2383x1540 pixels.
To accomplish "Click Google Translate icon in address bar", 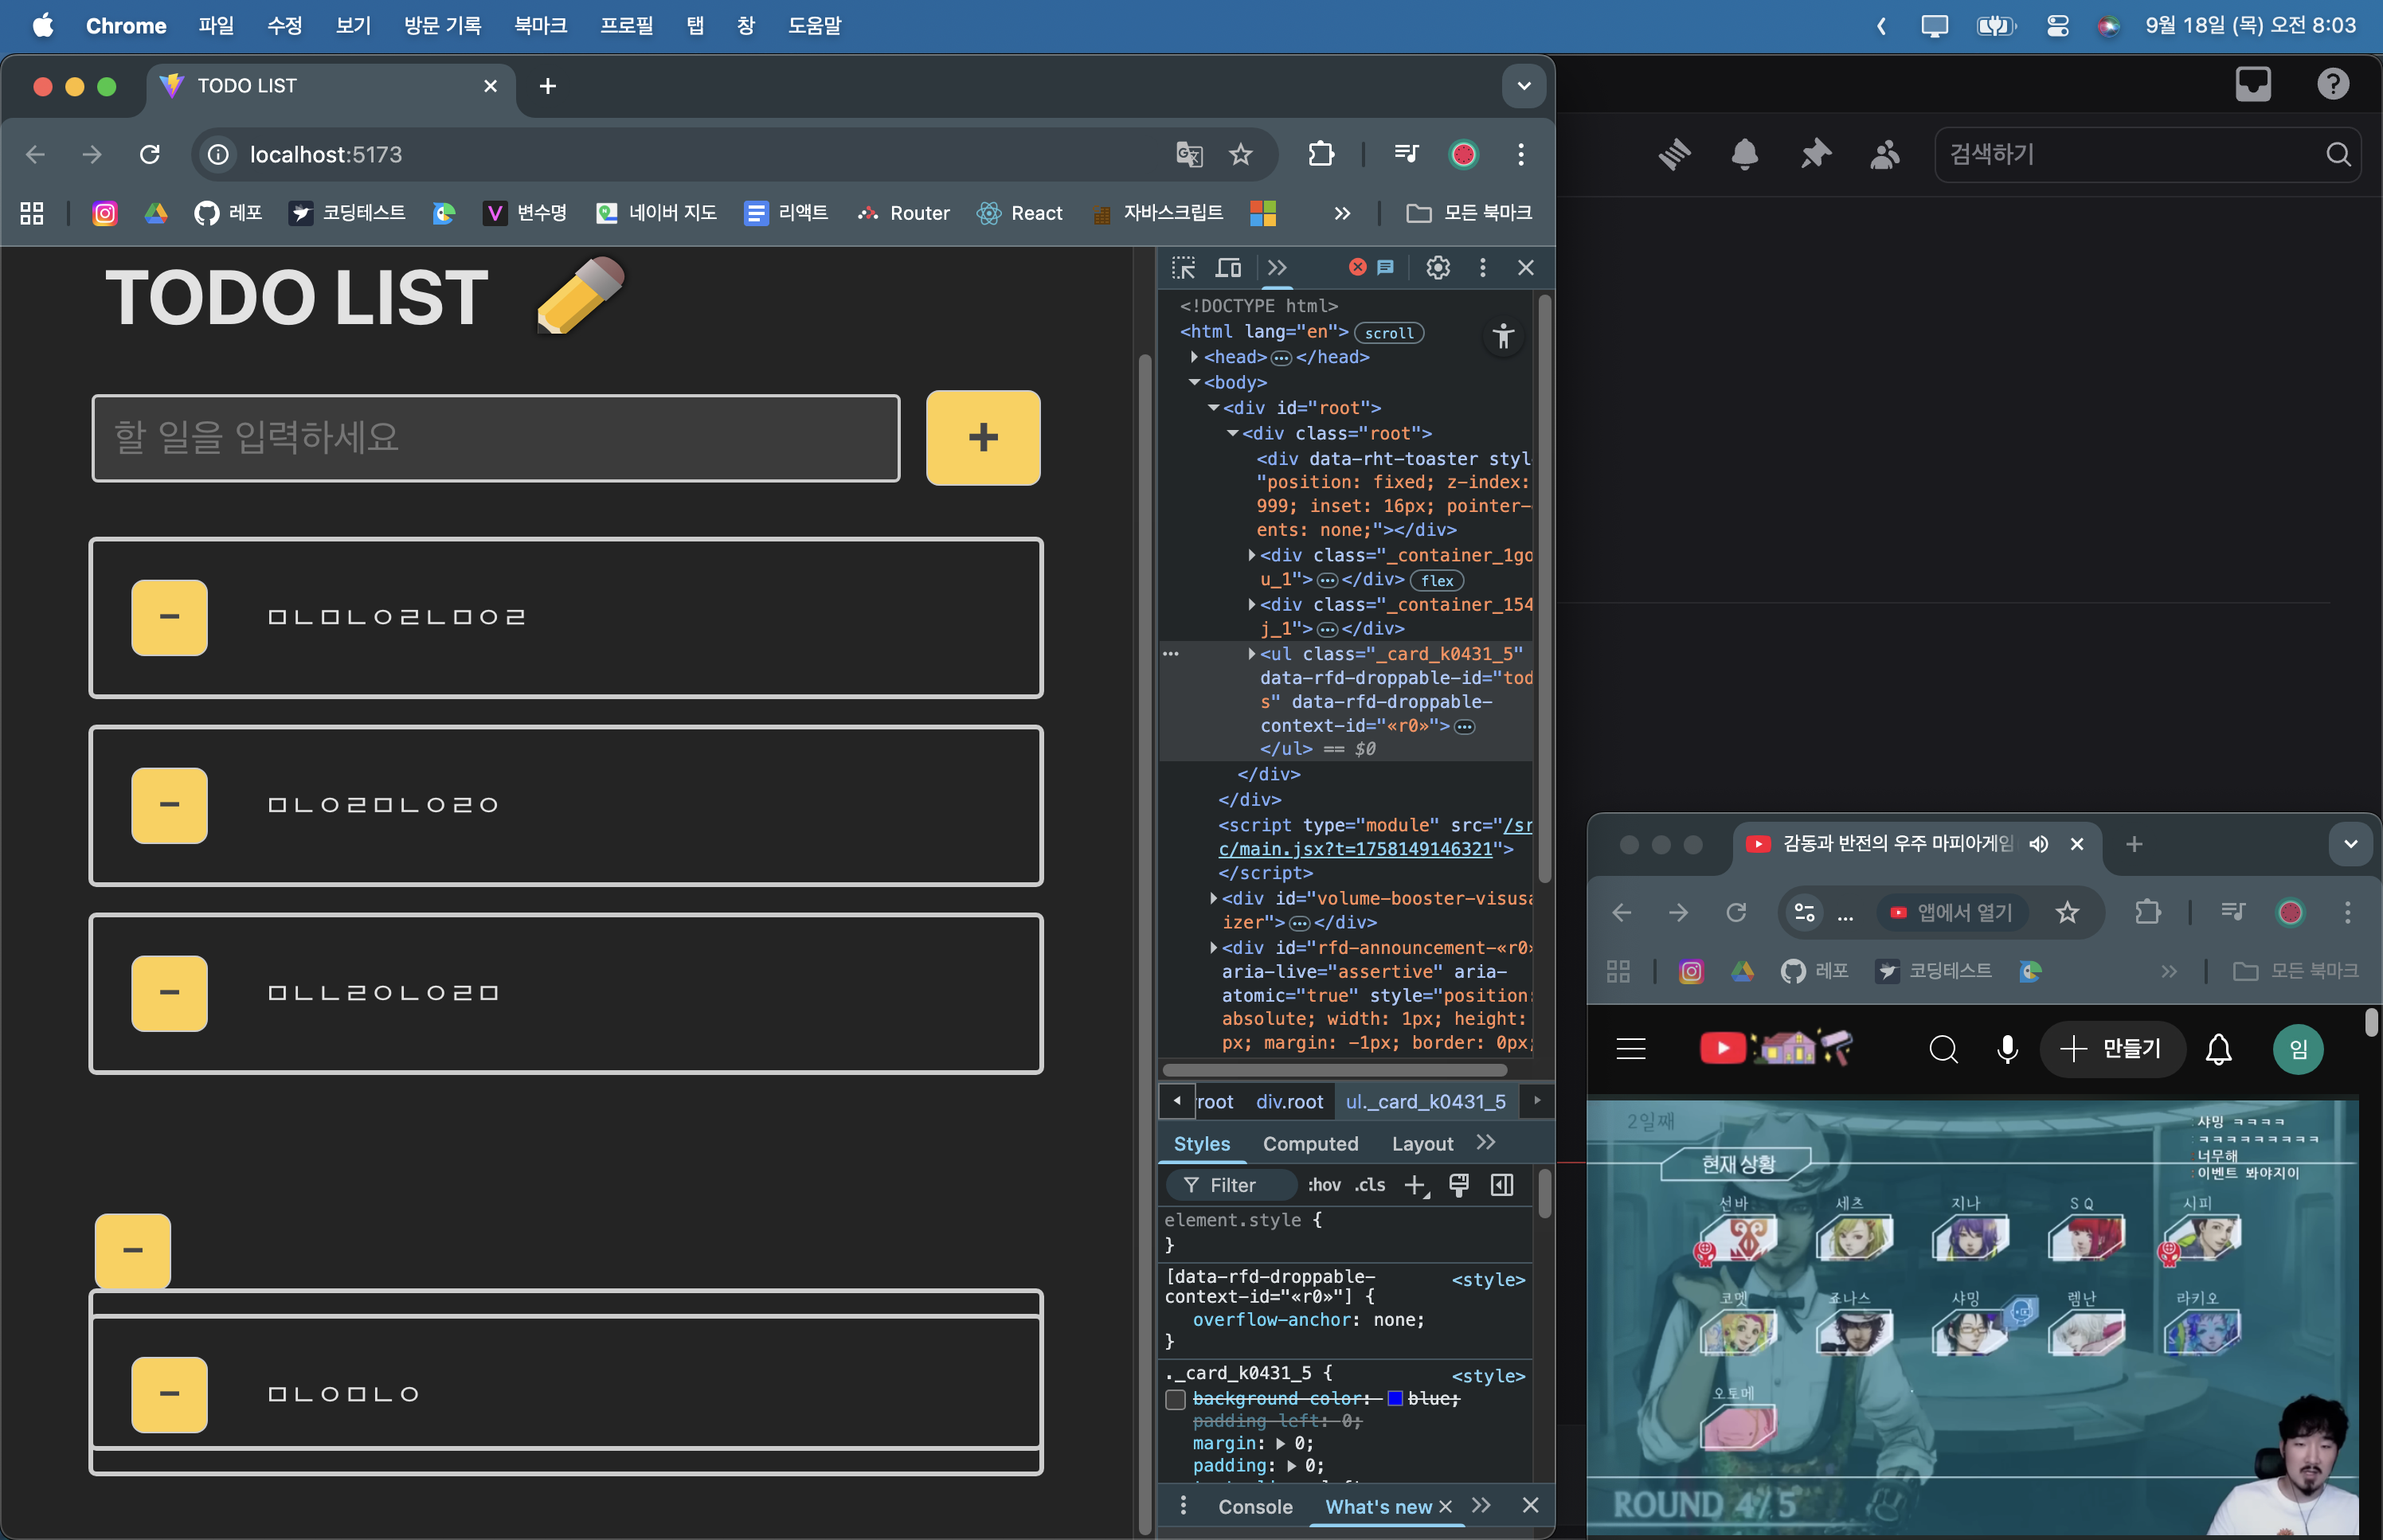I will pyautogui.click(x=1188, y=154).
